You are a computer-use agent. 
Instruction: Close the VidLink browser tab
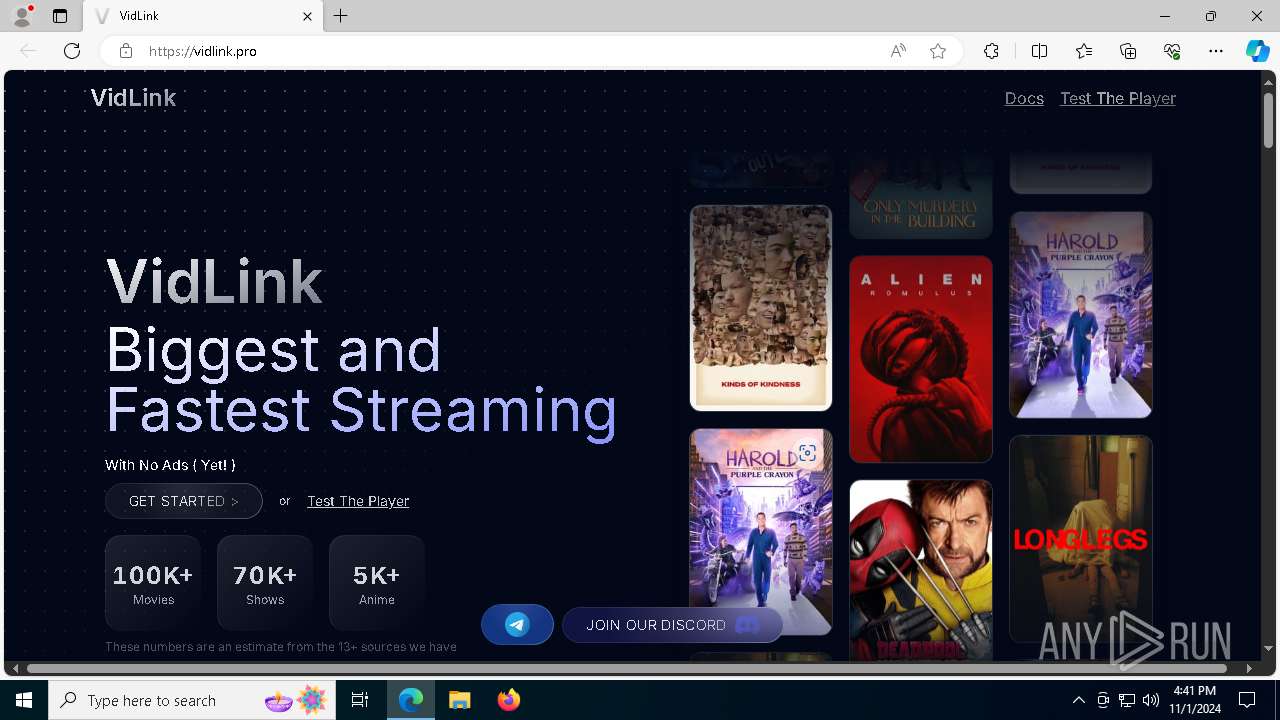click(x=307, y=16)
